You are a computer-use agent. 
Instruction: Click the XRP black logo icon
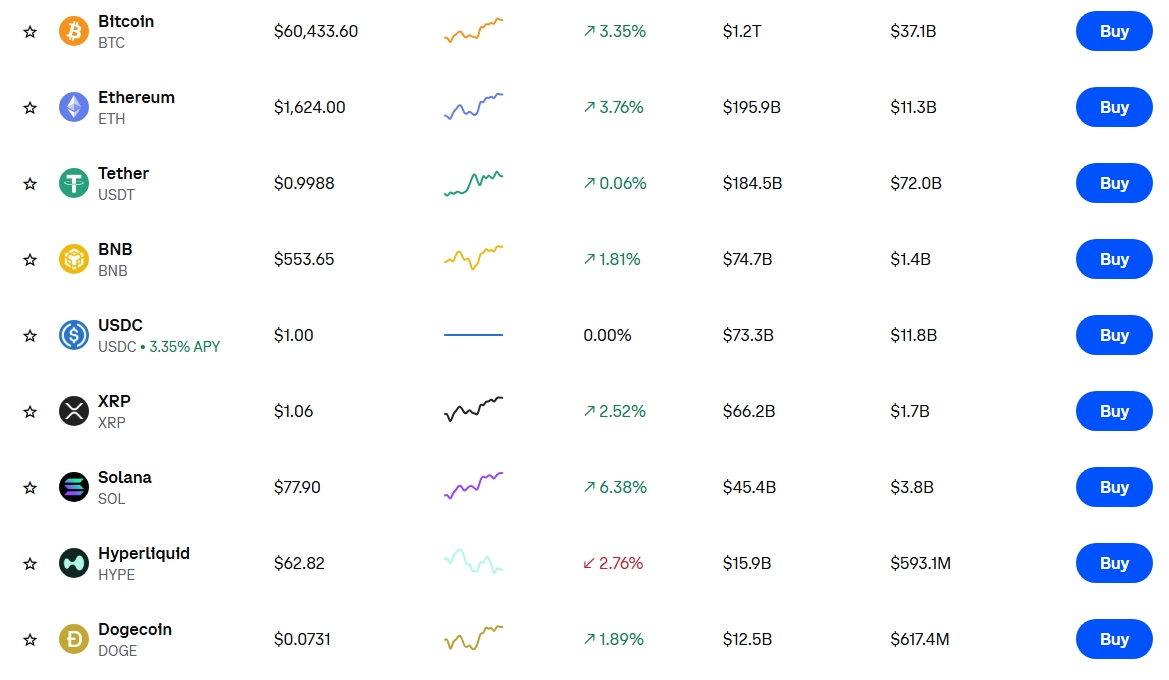tap(74, 412)
